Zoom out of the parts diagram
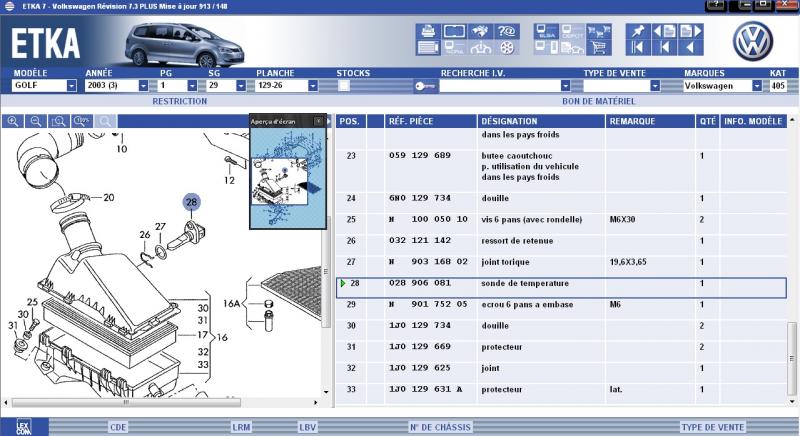Screen dimensions: 800x436 click(x=36, y=121)
